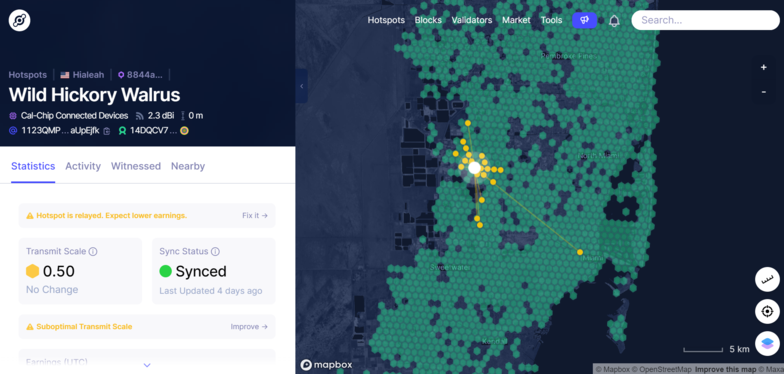
Task: Click Fix it for relayed hotspot
Action: [255, 216]
